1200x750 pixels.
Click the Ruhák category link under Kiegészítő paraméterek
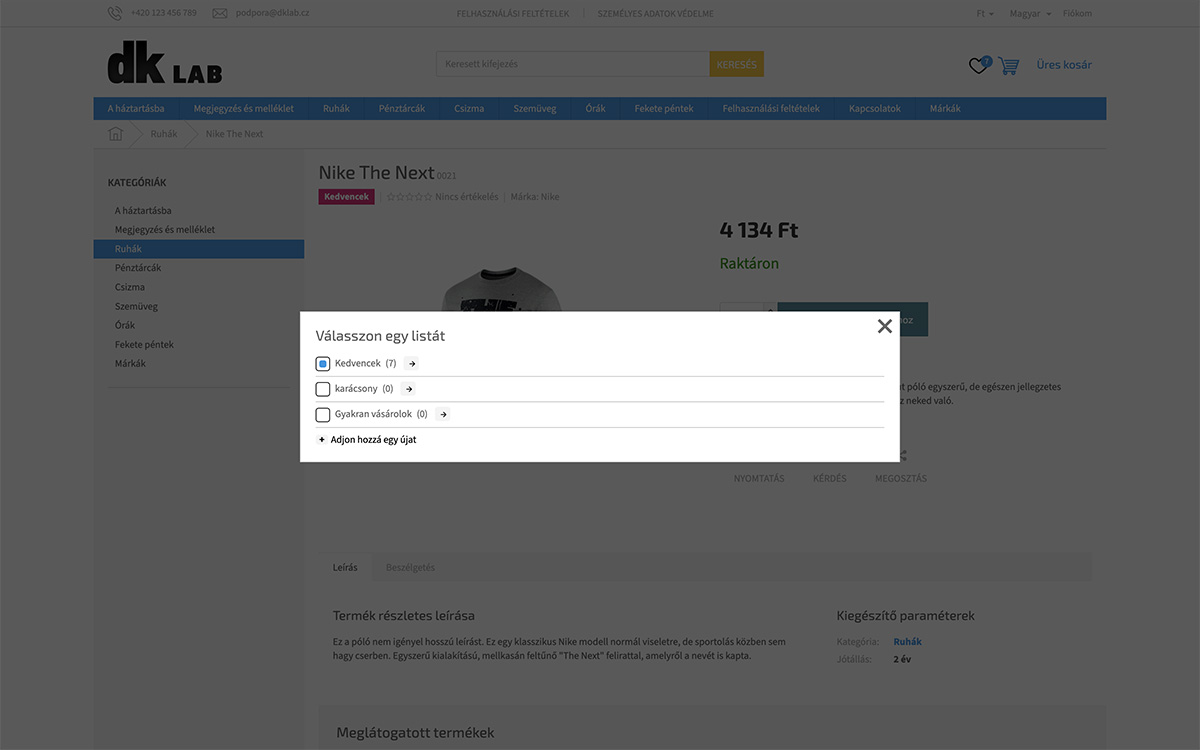point(908,642)
